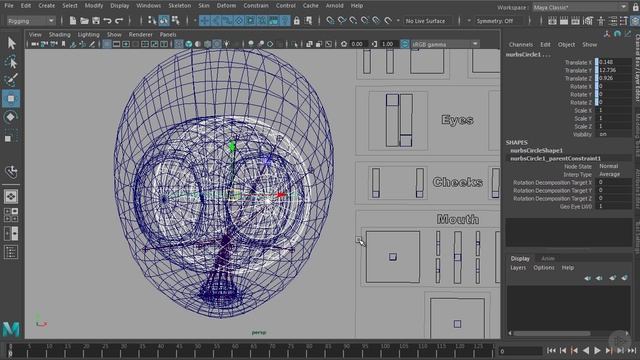Save the scene with disk icon
The width and height of the screenshot is (640, 360).
click(96, 20)
